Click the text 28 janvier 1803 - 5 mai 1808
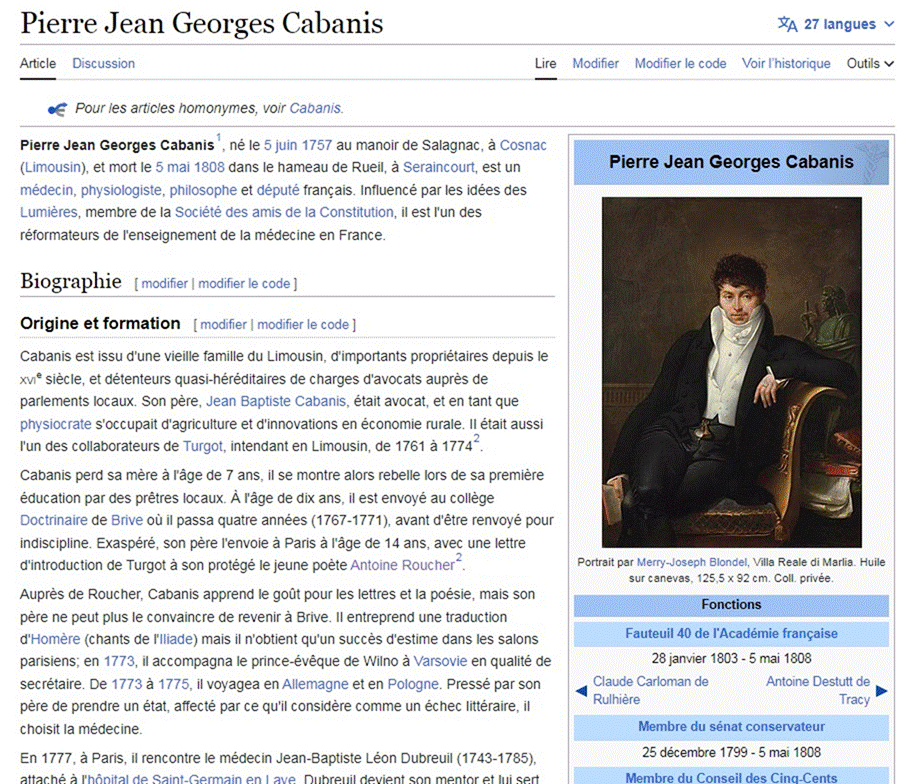 [x=731, y=659]
